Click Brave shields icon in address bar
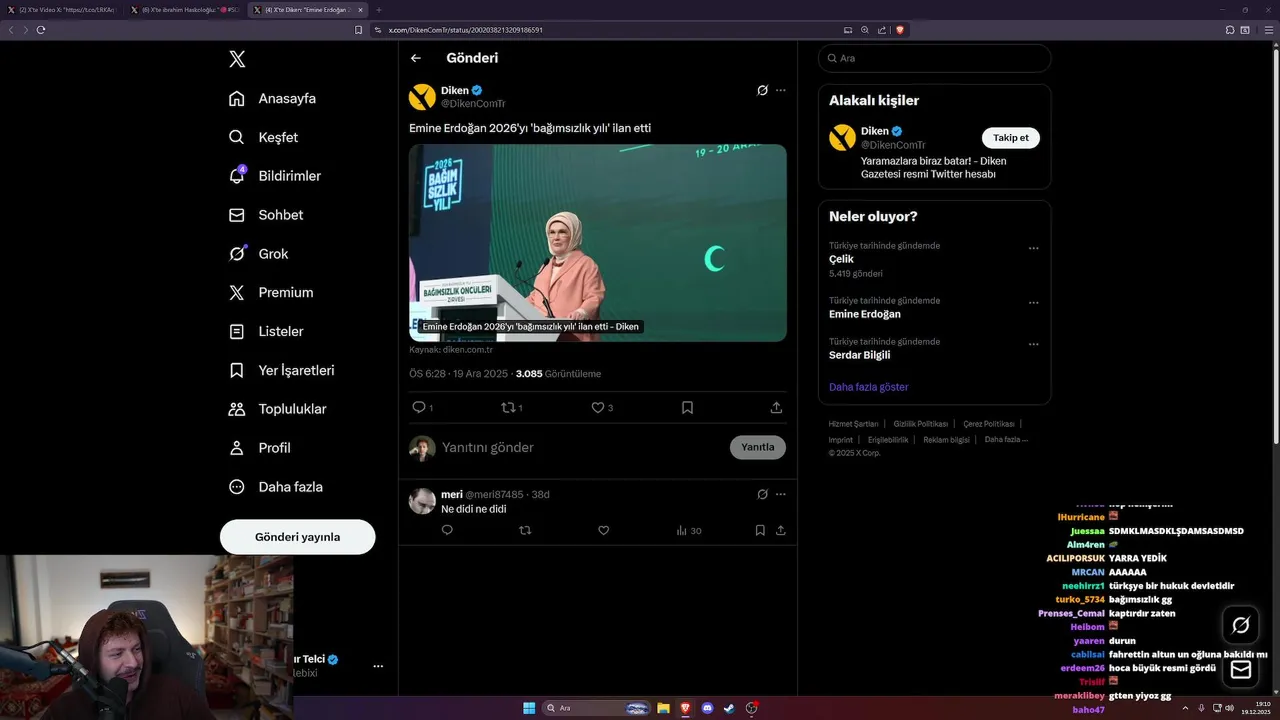The image size is (1280, 720). tap(900, 30)
